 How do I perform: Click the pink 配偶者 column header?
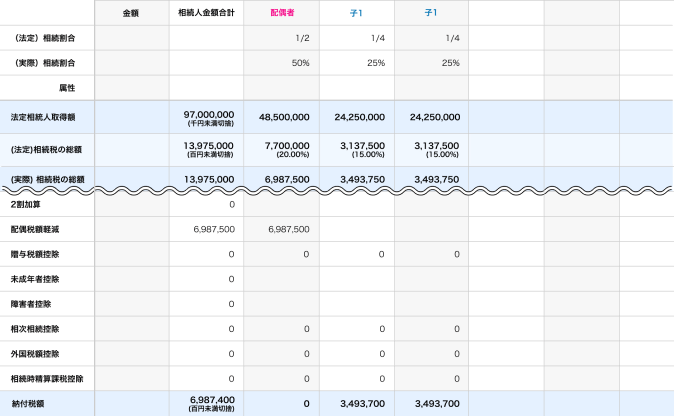click(282, 13)
